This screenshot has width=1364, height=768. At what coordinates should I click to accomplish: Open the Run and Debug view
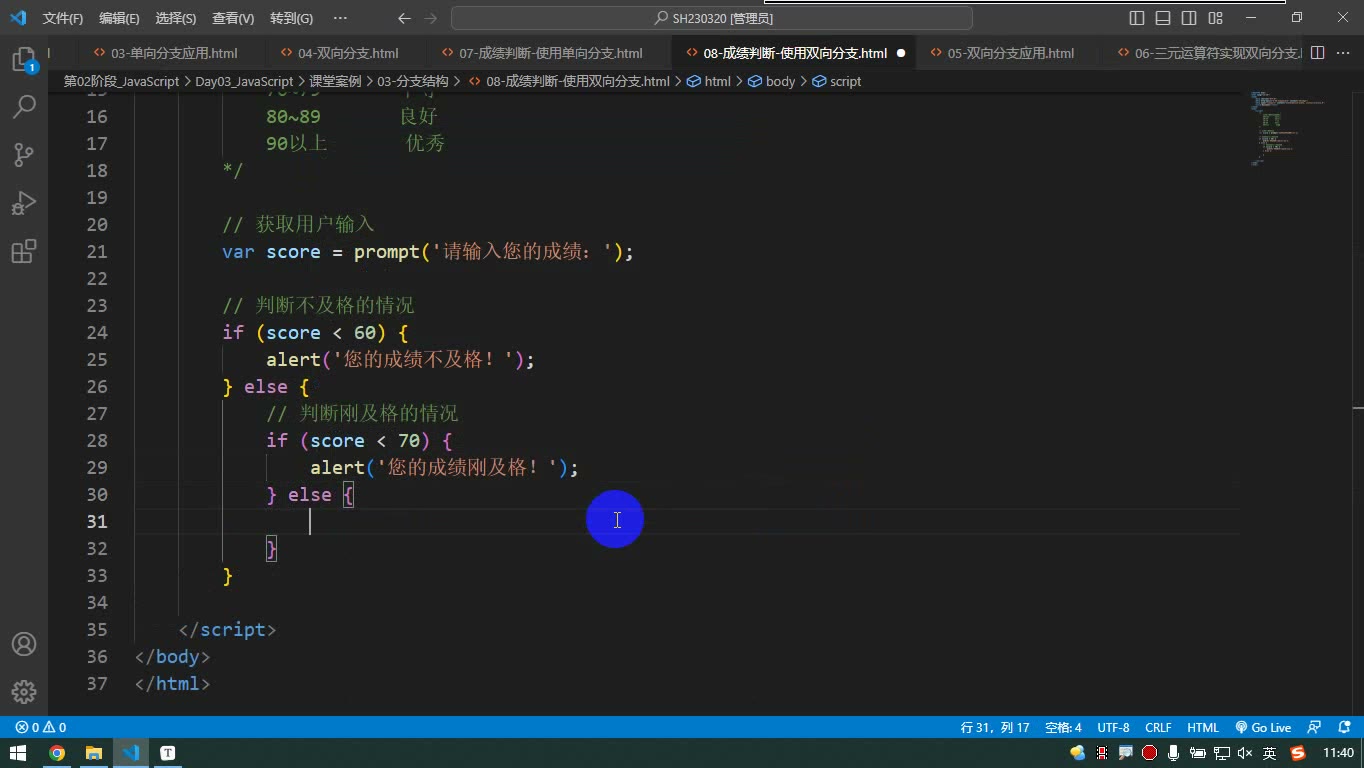click(24, 203)
